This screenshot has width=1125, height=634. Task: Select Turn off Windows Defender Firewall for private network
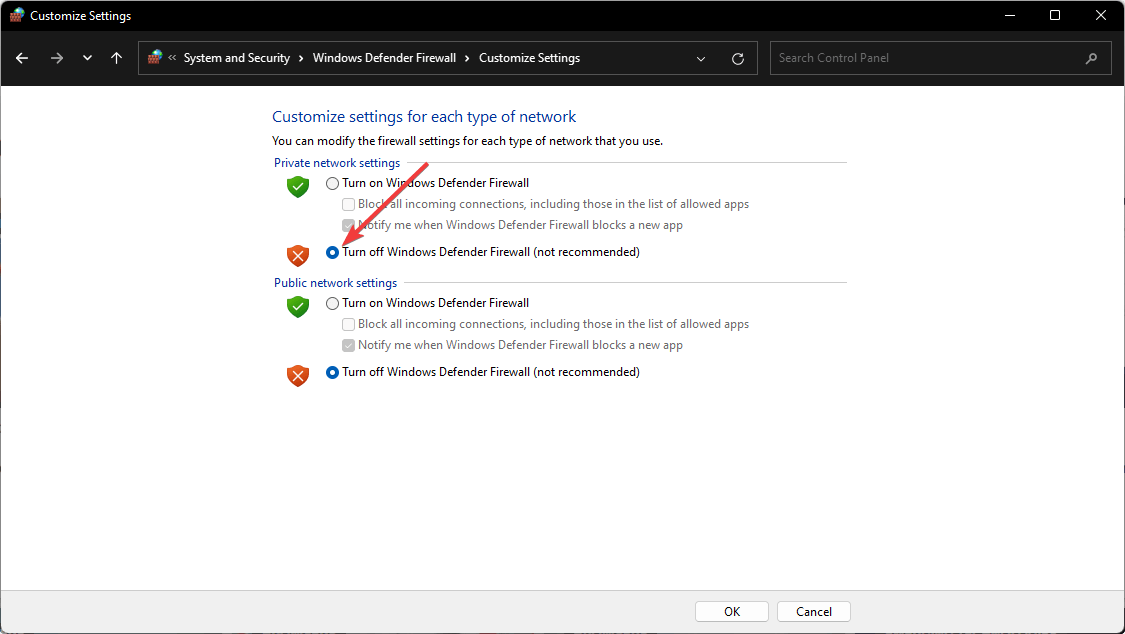pyautogui.click(x=332, y=252)
